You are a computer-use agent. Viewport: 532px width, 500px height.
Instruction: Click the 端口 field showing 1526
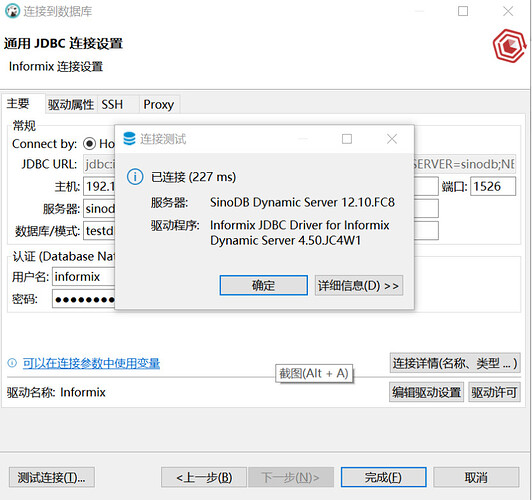493,186
